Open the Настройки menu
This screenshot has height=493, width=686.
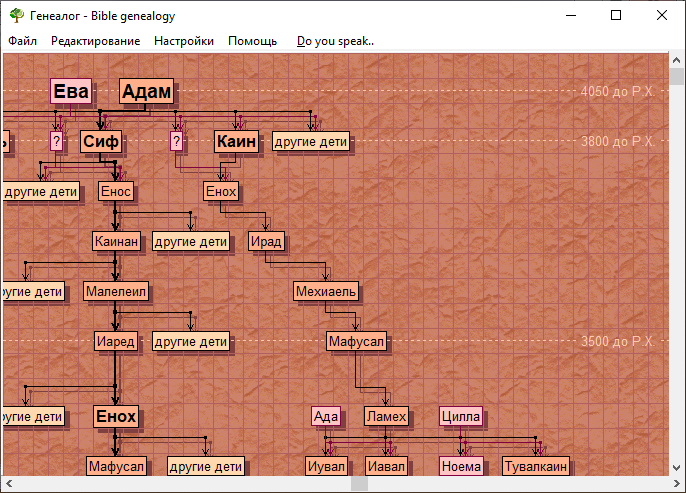[x=184, y=41]
